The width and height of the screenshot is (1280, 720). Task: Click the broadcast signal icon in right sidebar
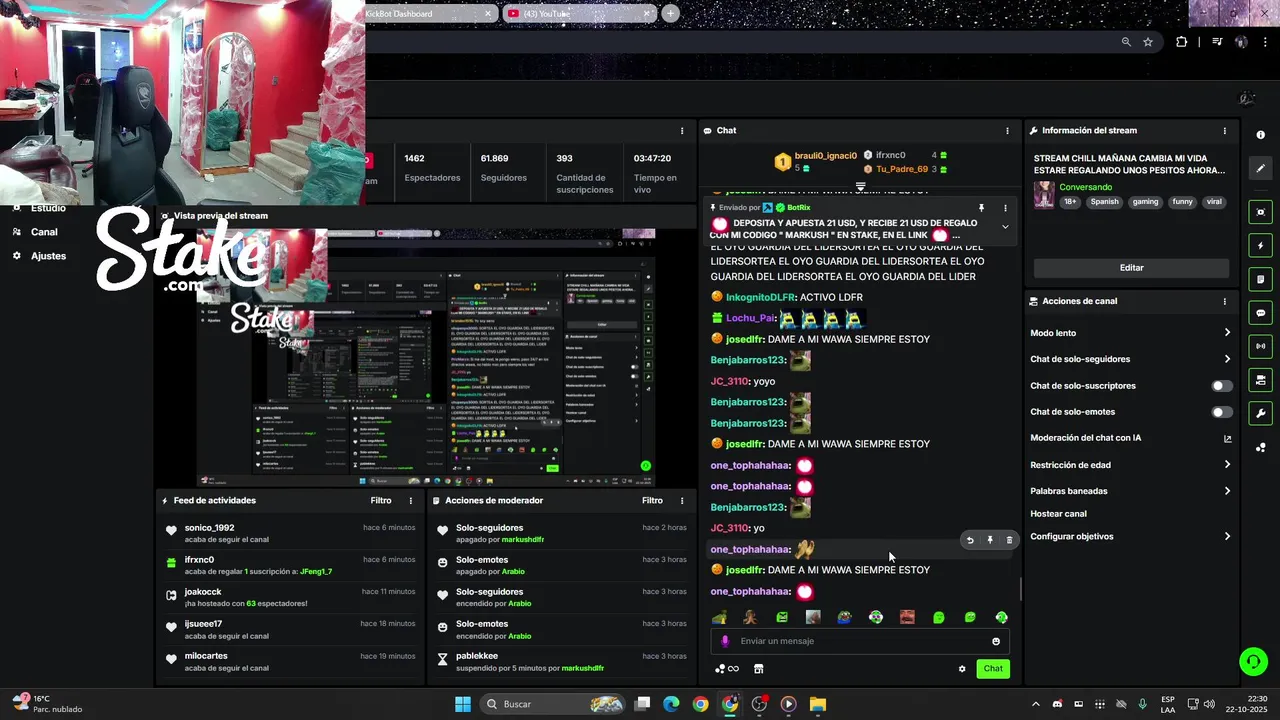coord(1260,346)
